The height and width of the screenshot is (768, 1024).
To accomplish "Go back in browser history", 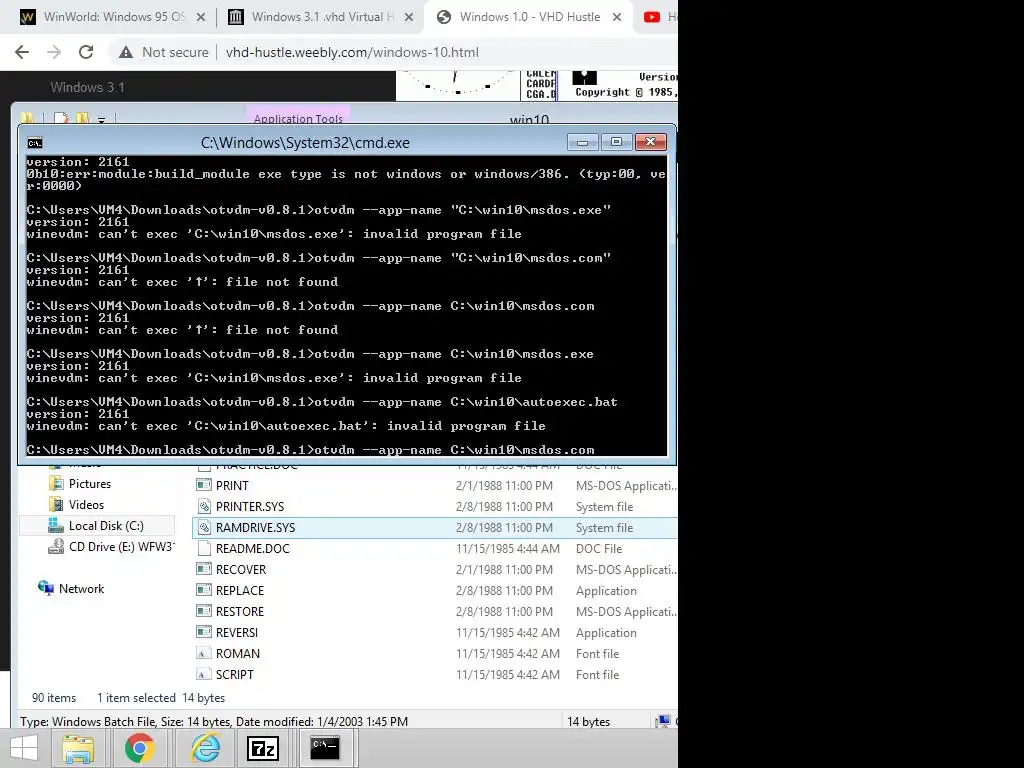I will [x=22, y=52].
